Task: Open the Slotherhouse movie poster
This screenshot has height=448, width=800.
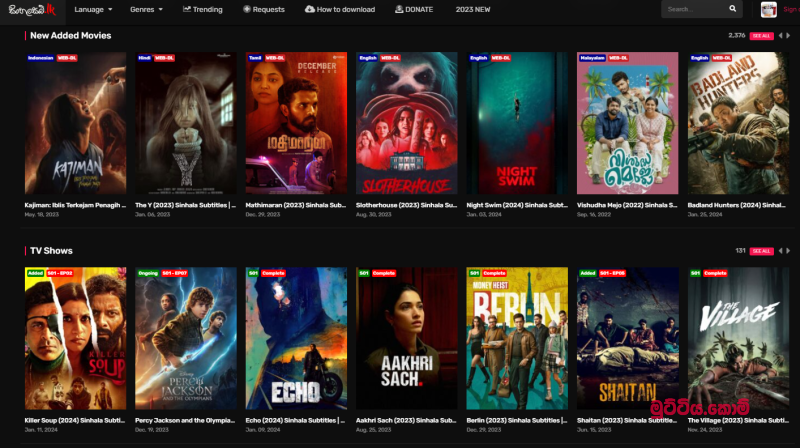Action: click(x=406, y=123)
